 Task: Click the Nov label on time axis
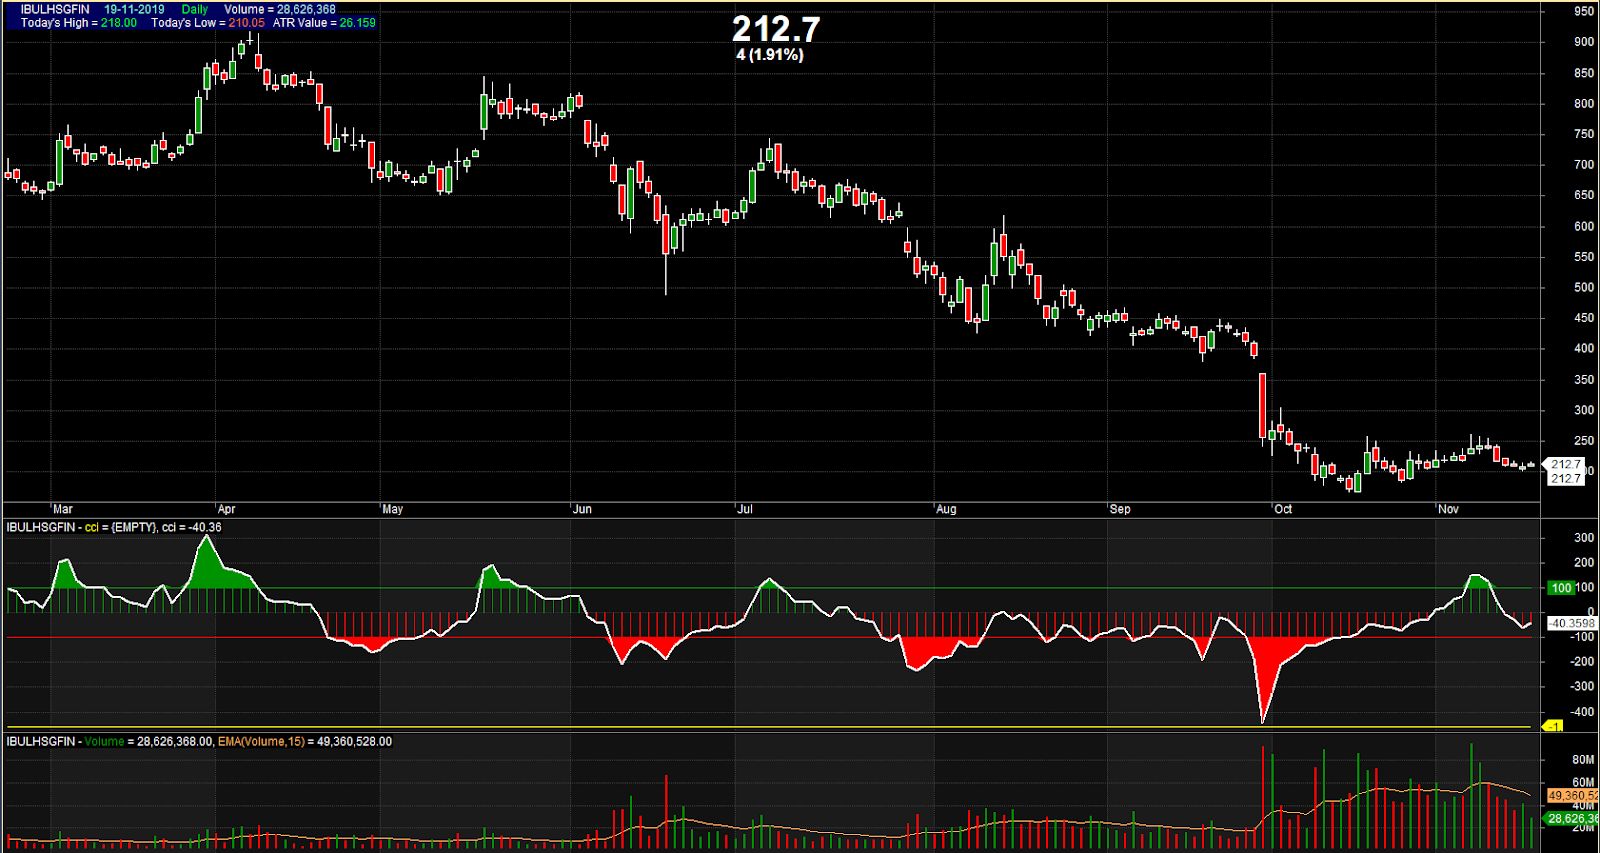pyautogui.click(x=1448, y=509)
